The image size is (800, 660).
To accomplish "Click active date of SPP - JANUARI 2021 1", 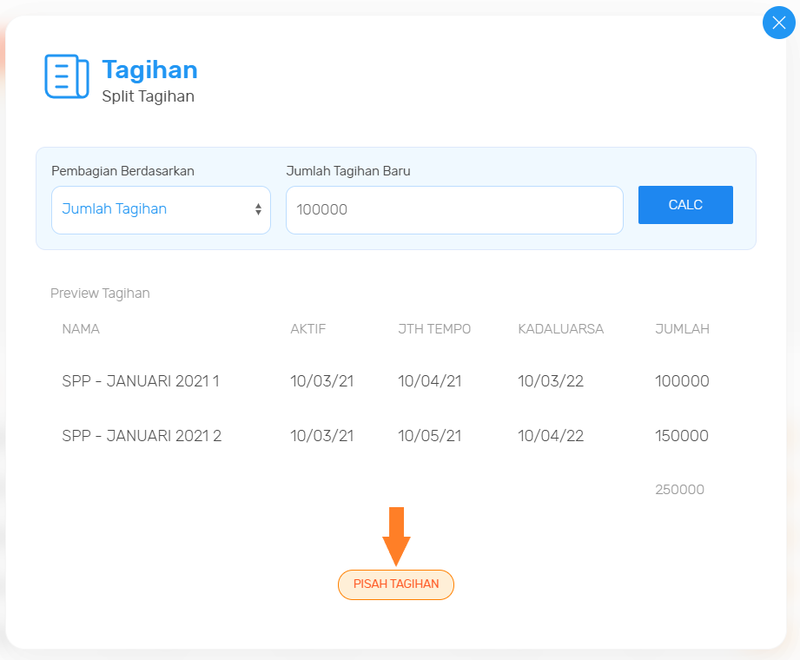I will 322,381.
